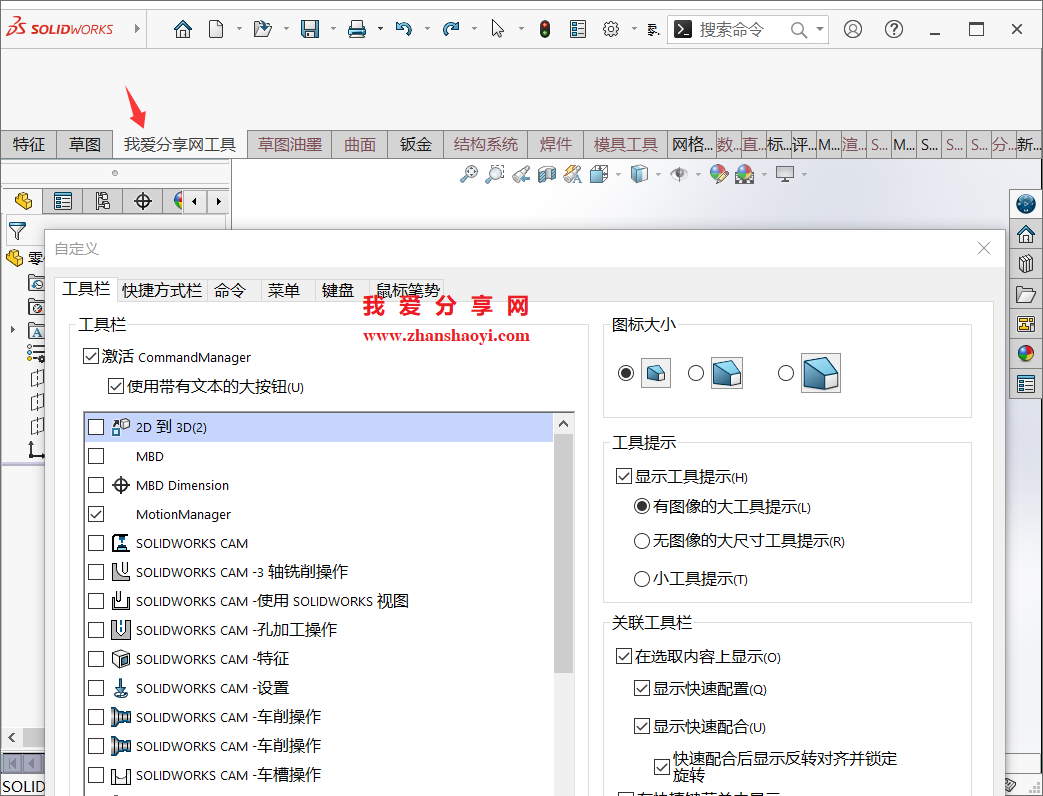1043x796 pixels.
Task: Switch to the 命令 tab in Customize dialog
Action: tap(233, 290)
